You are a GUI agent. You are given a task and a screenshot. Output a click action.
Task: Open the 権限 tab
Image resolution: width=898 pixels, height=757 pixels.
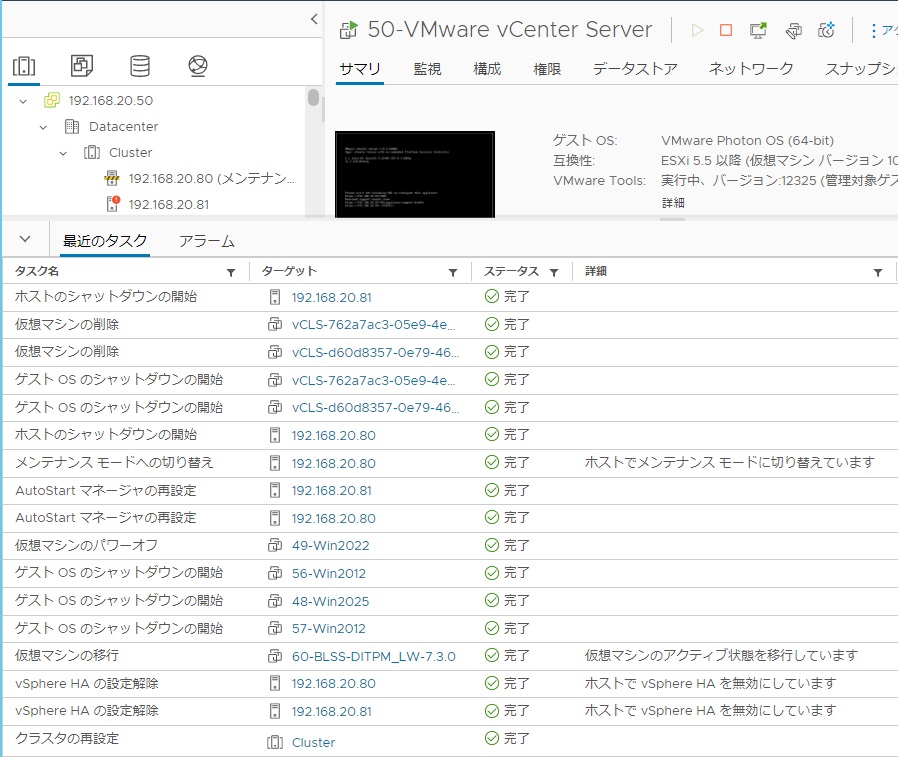pyautogui.click(x=547, y=69)
